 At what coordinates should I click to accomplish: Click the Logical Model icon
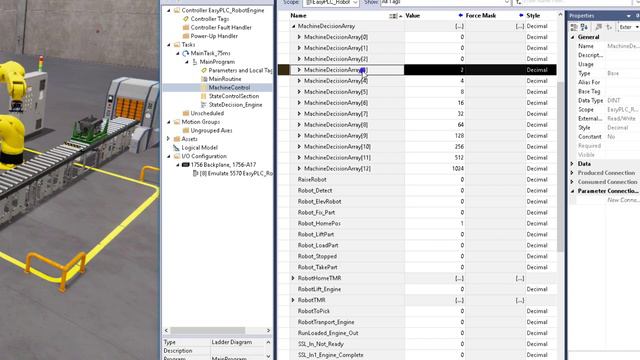[x=177, y=147]
